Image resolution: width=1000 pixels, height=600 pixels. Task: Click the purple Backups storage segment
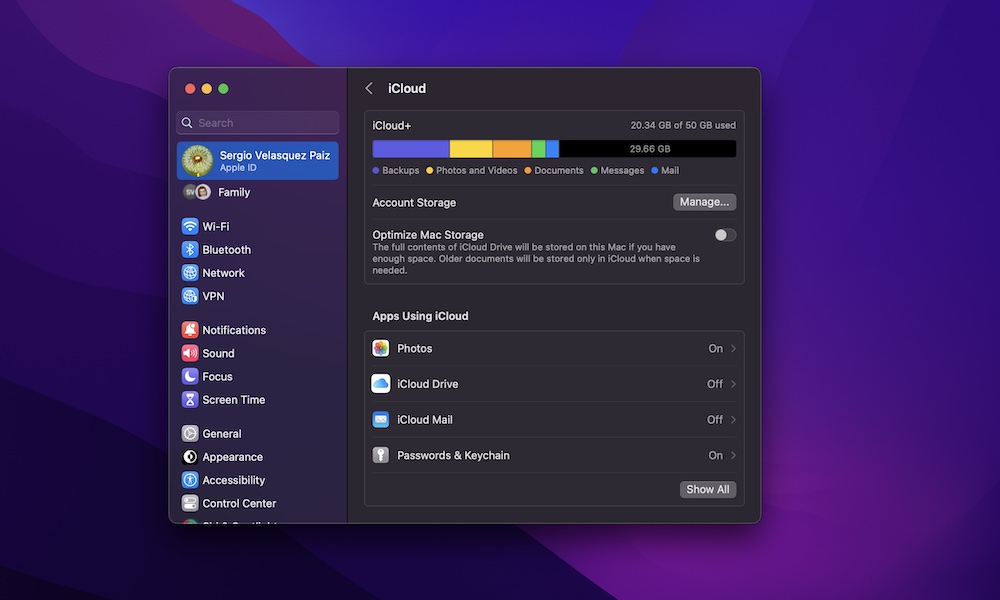[x=411, y=149]
